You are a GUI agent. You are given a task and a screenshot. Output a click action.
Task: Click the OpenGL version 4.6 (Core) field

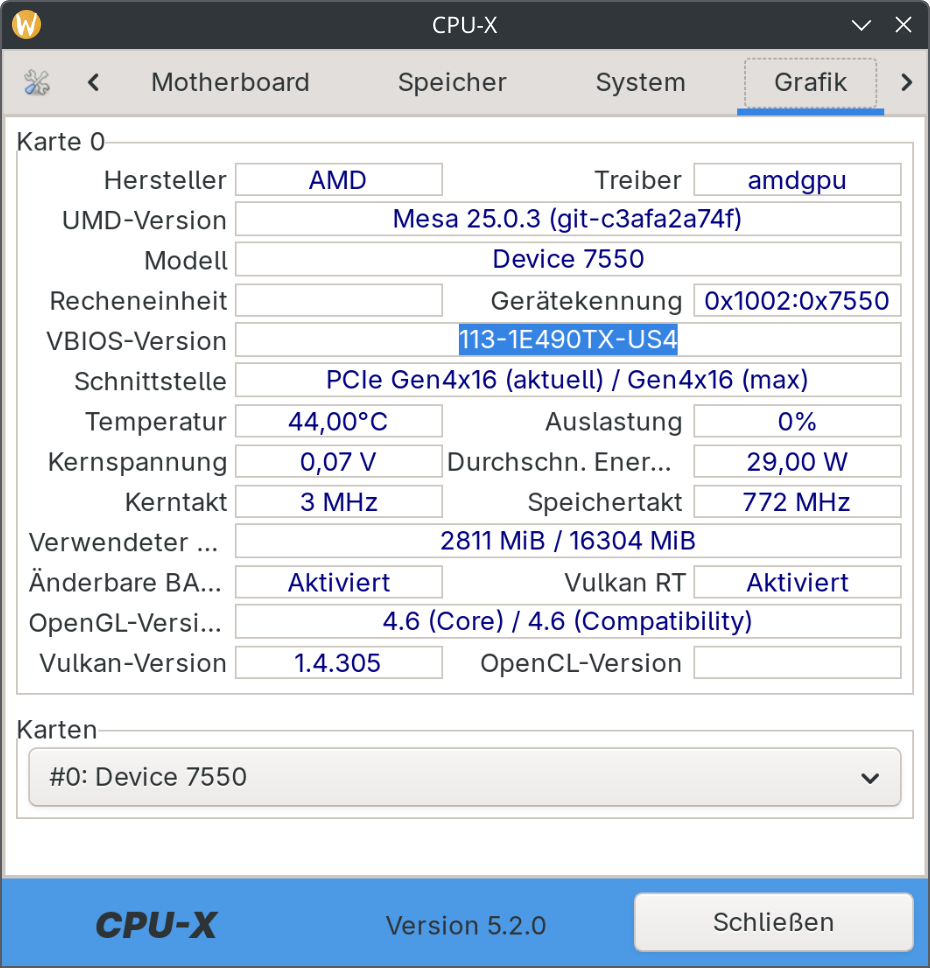pyautogui.click(x=568, y=621)
